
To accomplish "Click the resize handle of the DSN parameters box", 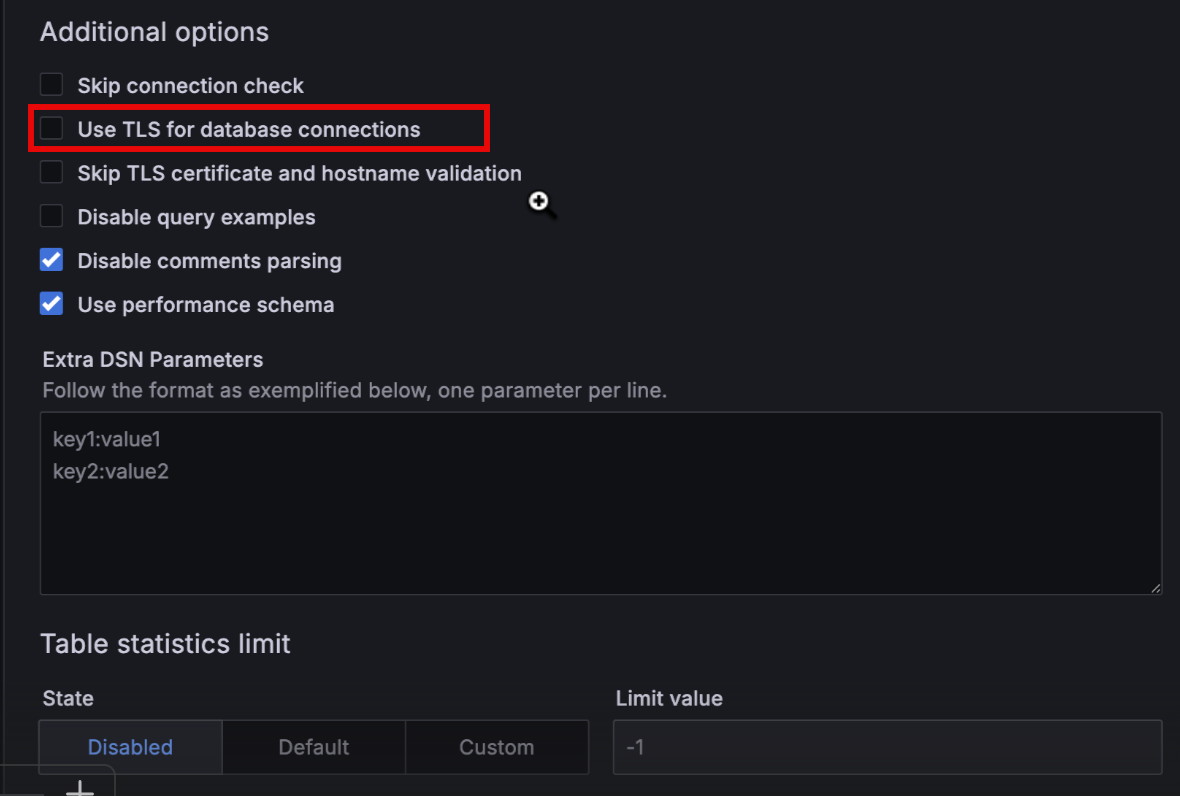I will pyautogui.click(x=1157, y=589).
